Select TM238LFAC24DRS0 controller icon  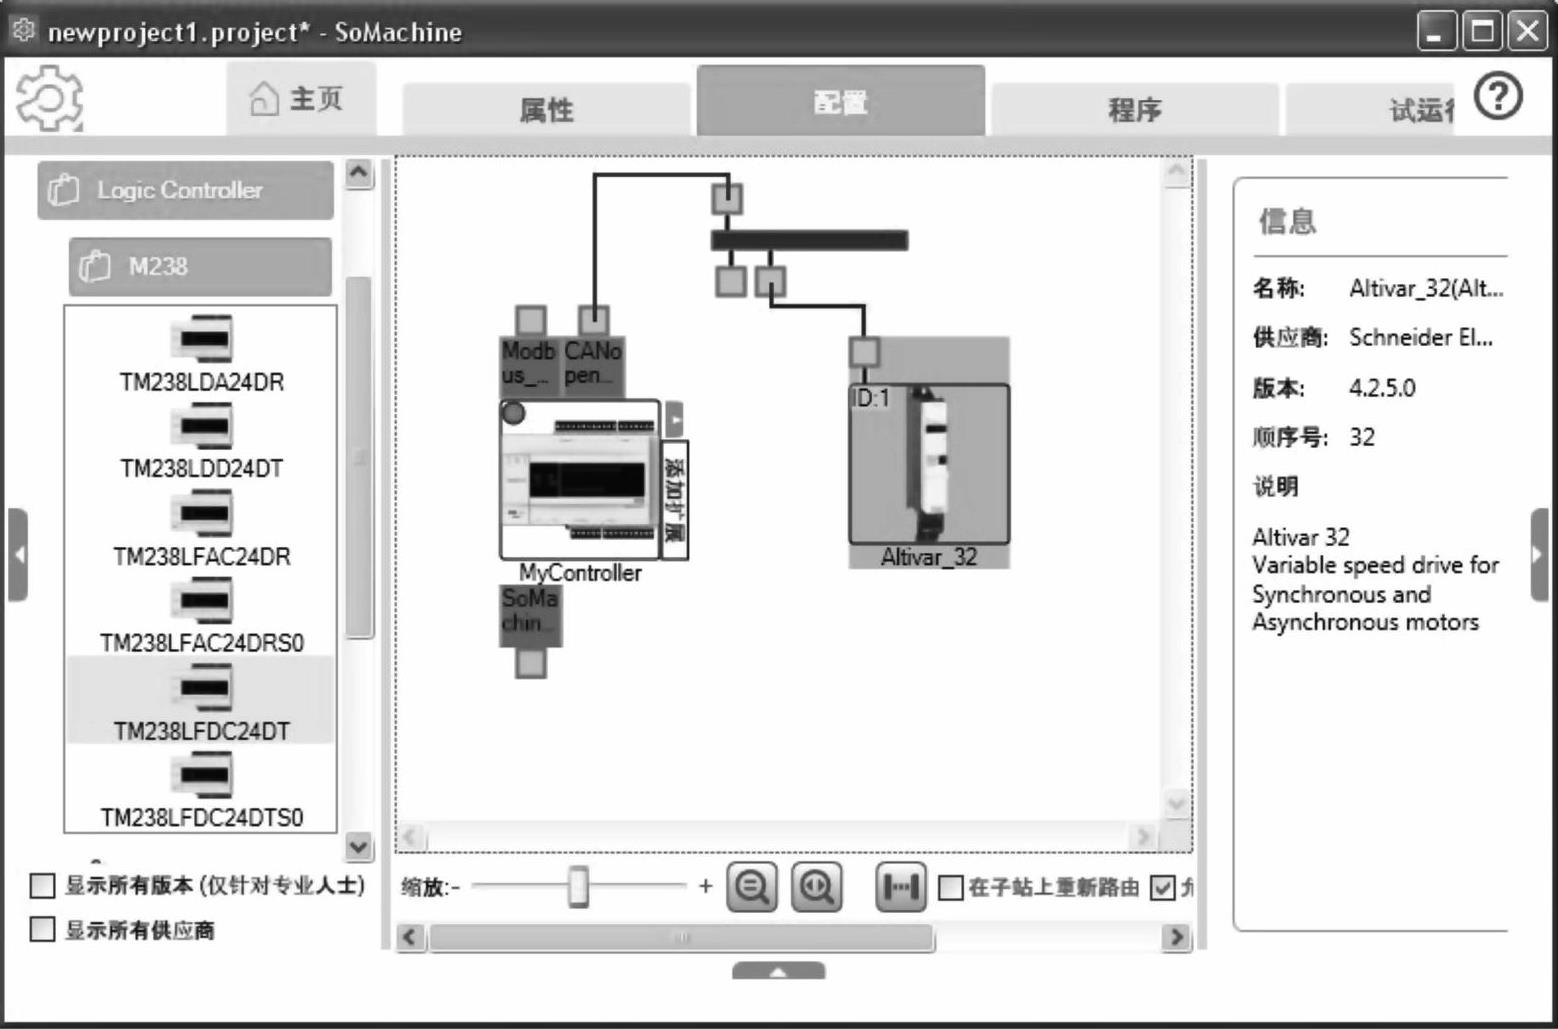[202, 601]
